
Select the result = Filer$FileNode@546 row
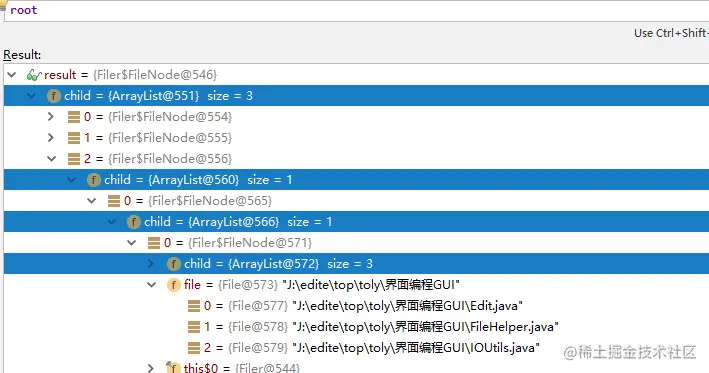coord(356,75)
